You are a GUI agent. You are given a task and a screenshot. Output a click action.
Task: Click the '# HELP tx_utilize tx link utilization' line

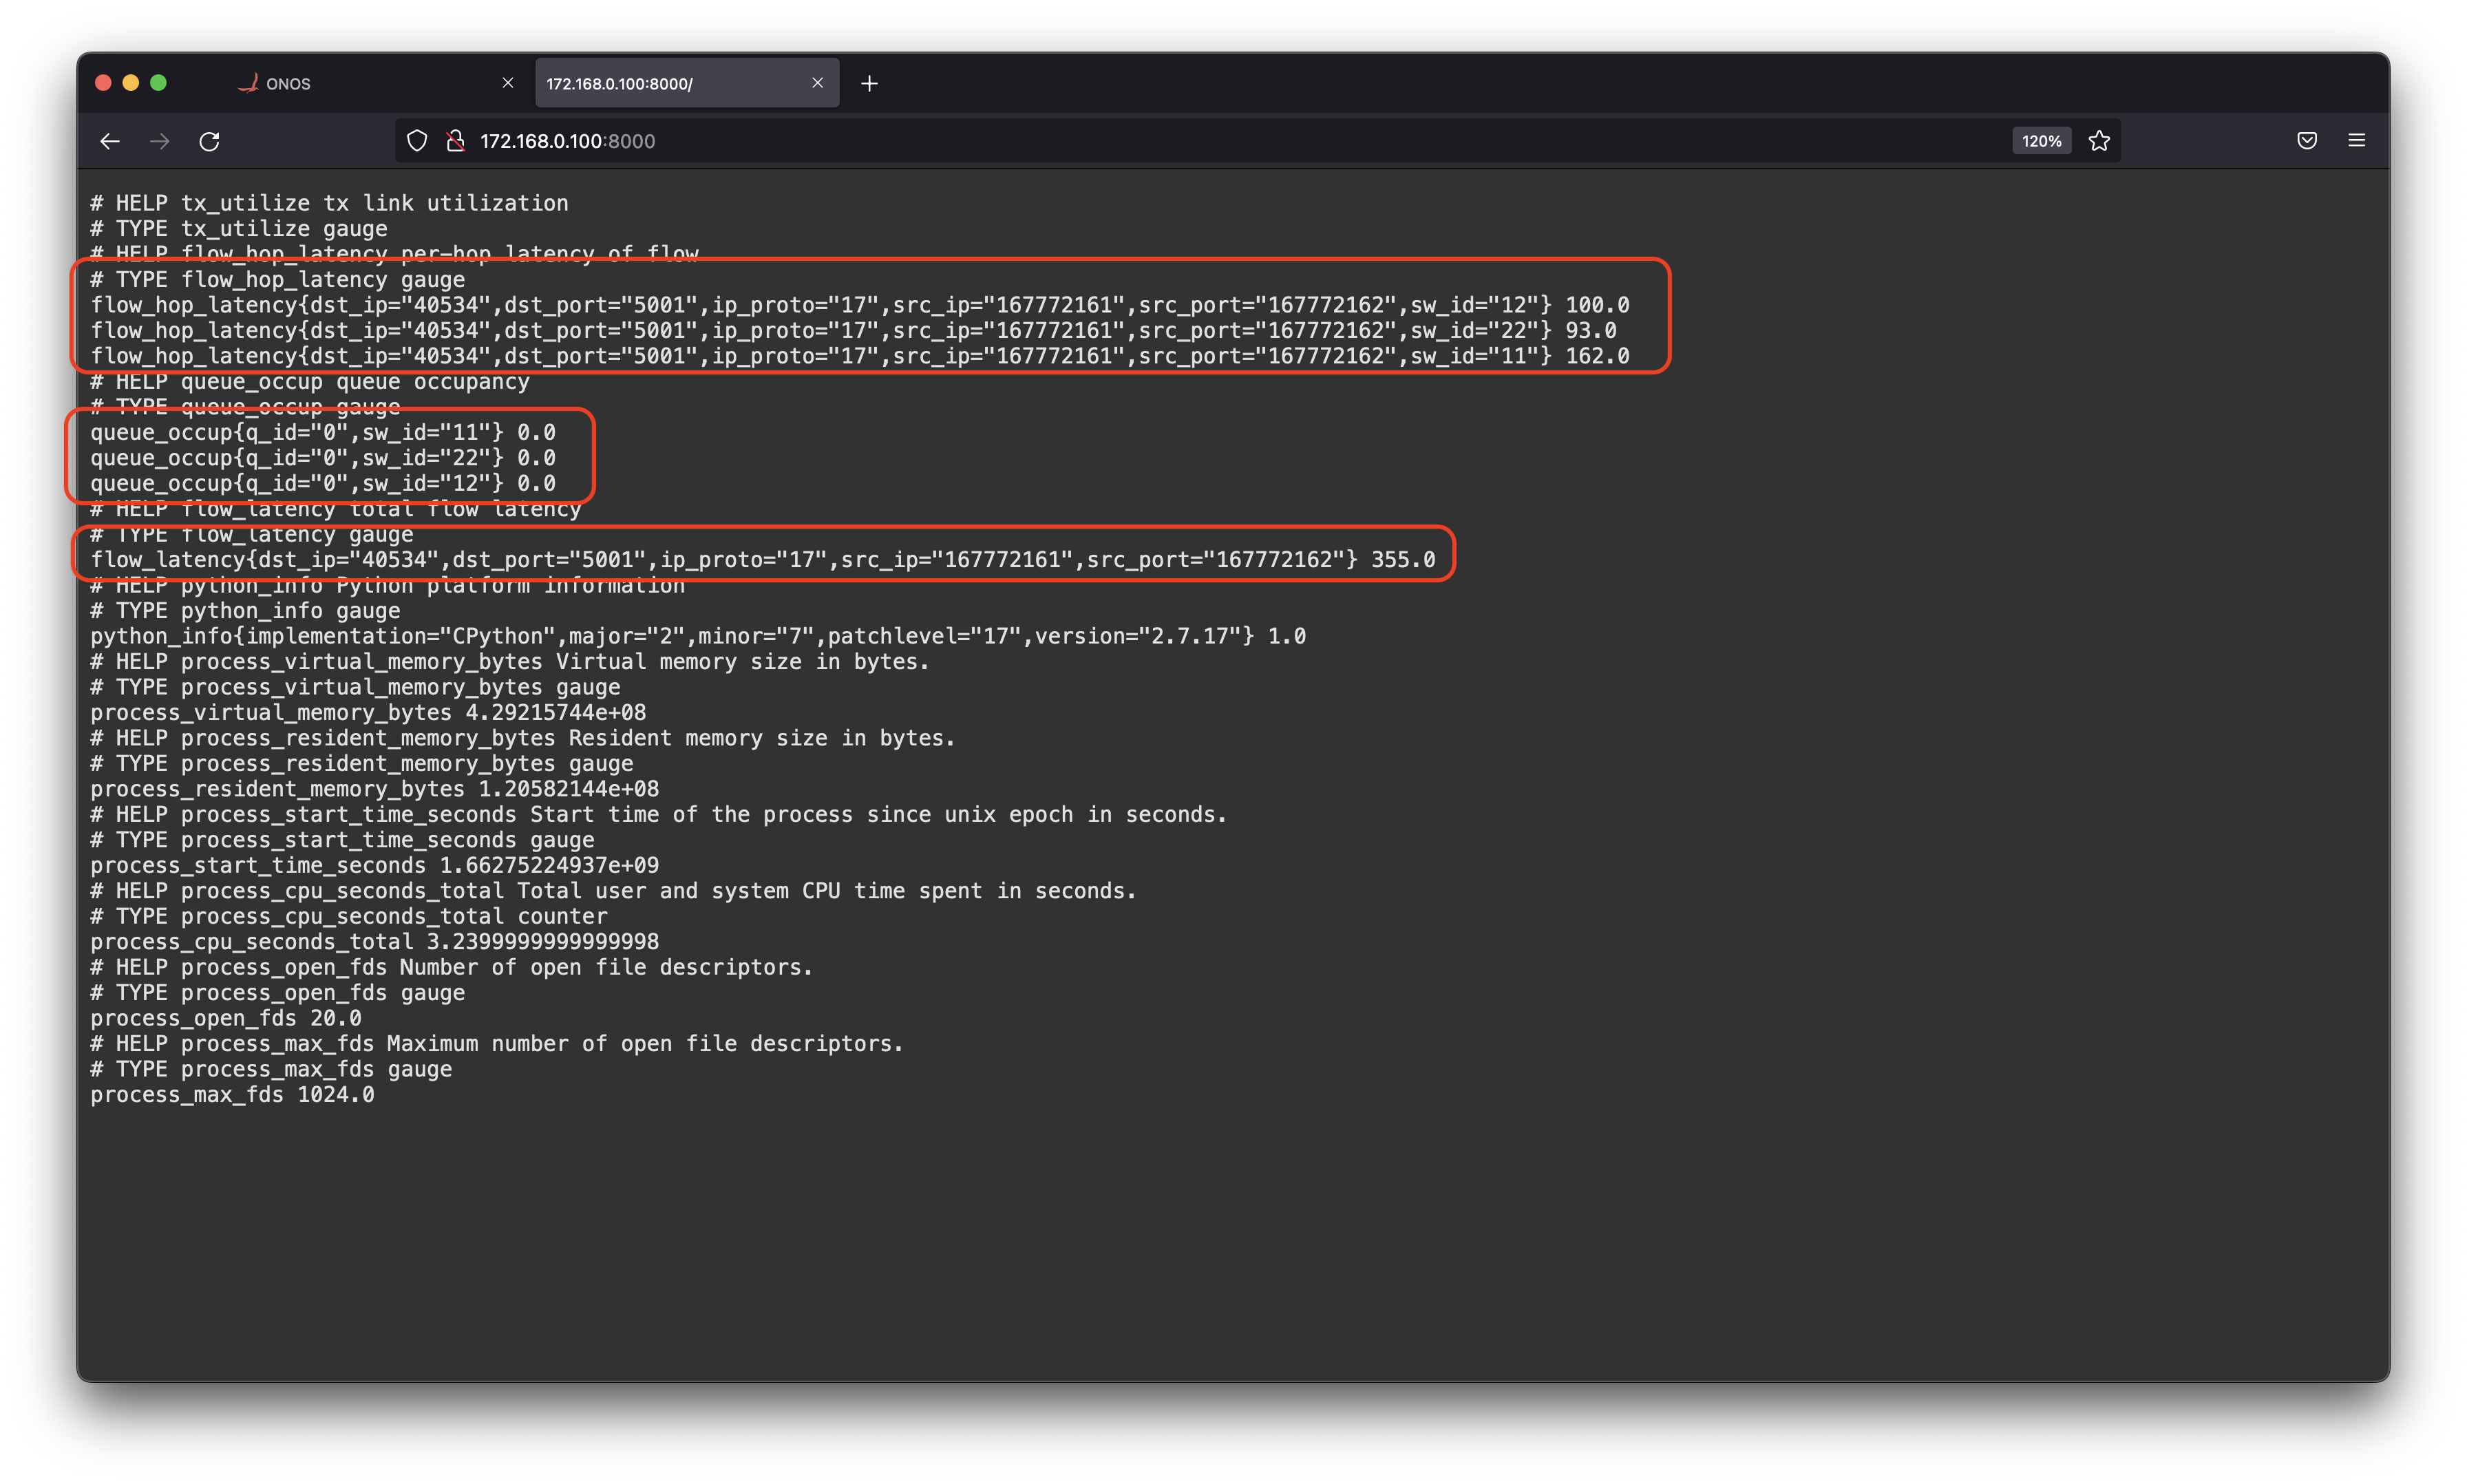(329, 203)
